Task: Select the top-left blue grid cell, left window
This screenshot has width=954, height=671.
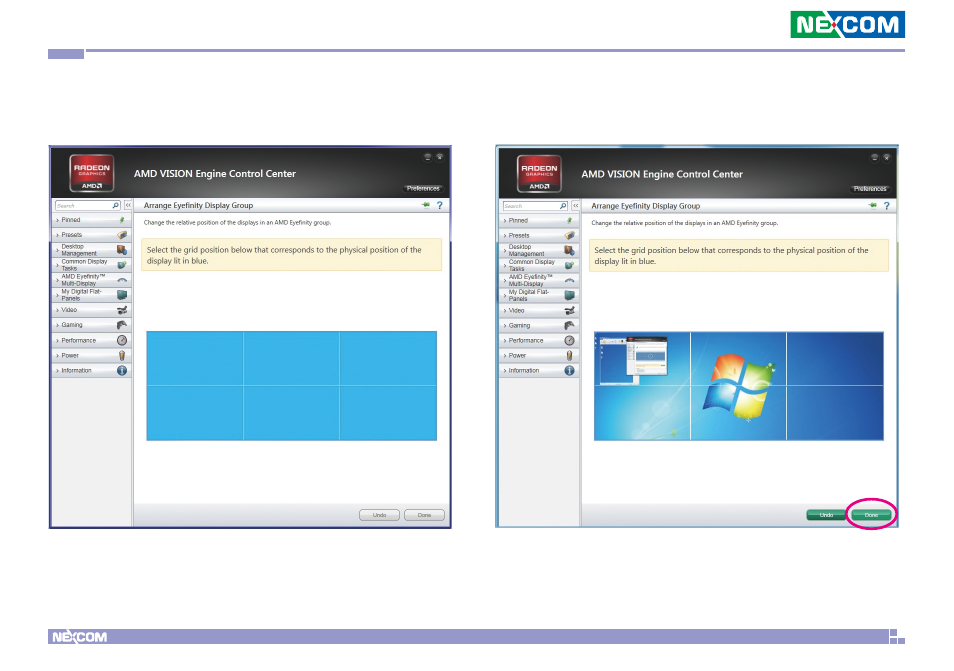Action: [195, 358]
